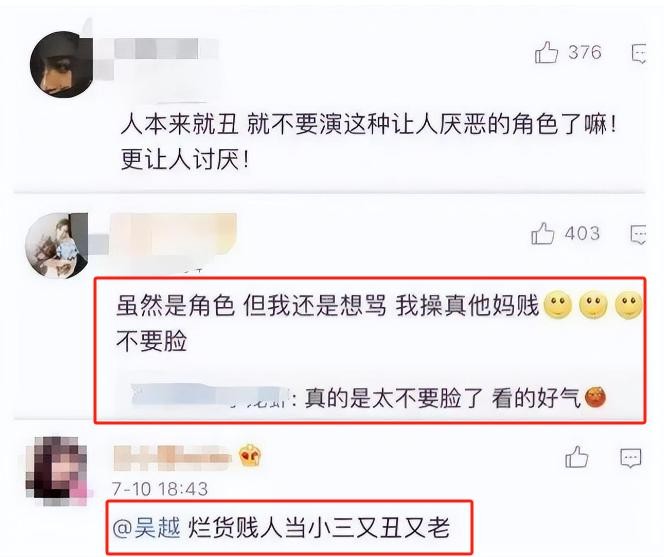Tap the crown badge beside the username

coord(250,456)
